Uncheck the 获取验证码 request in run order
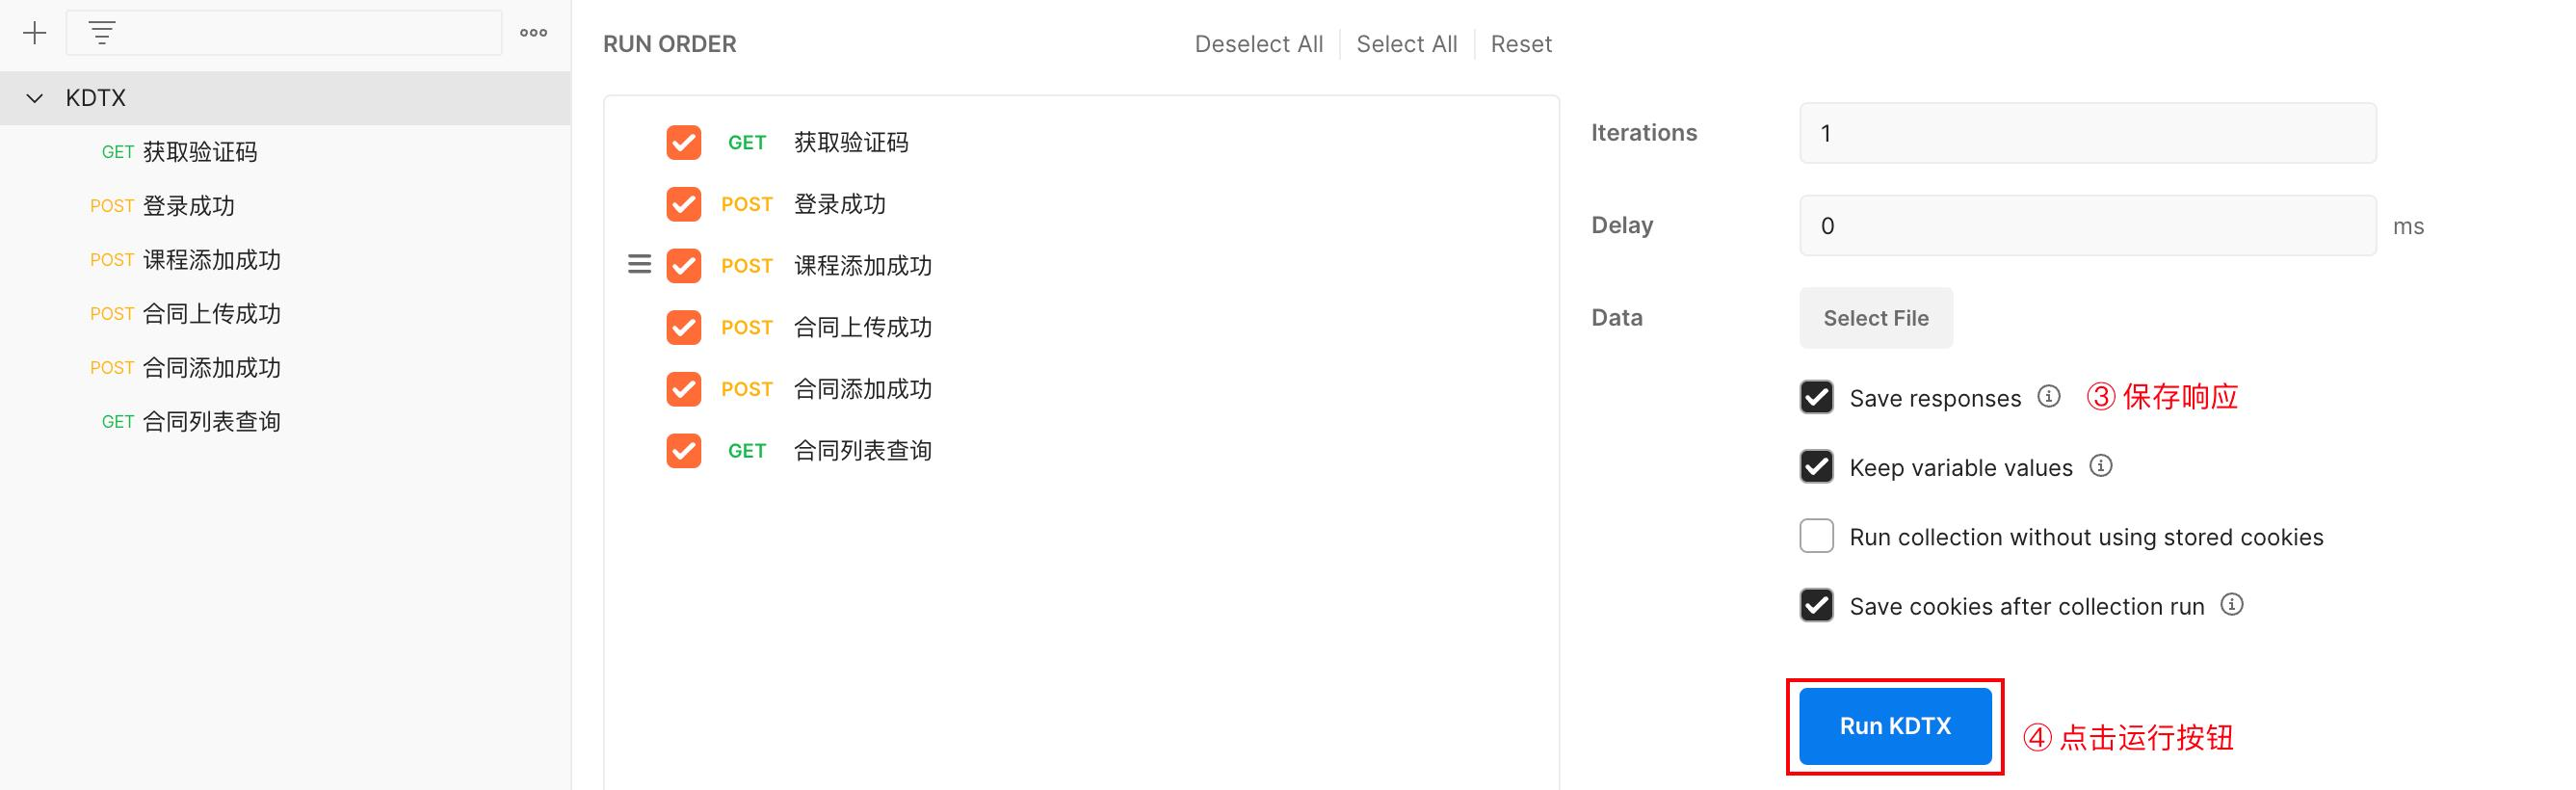Viewport: 2576px width, 790px height. coord(684,143)
